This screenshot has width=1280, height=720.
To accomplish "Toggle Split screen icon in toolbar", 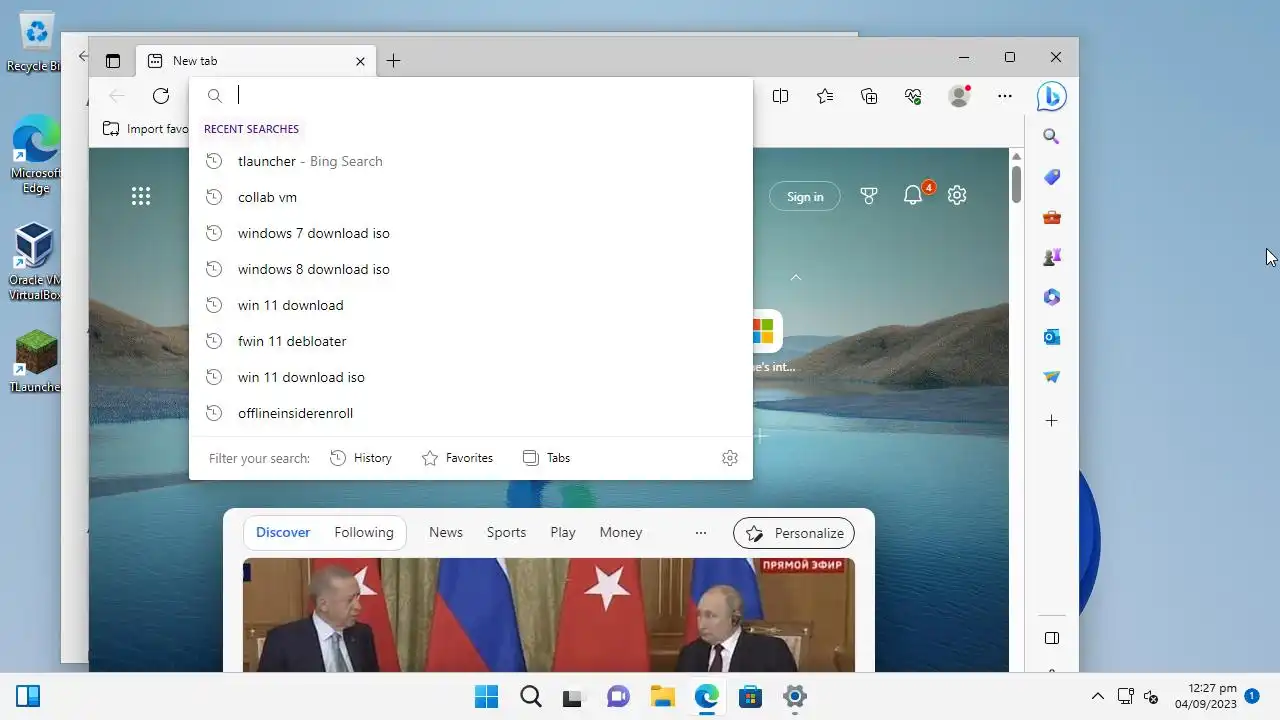I will 781,96.
